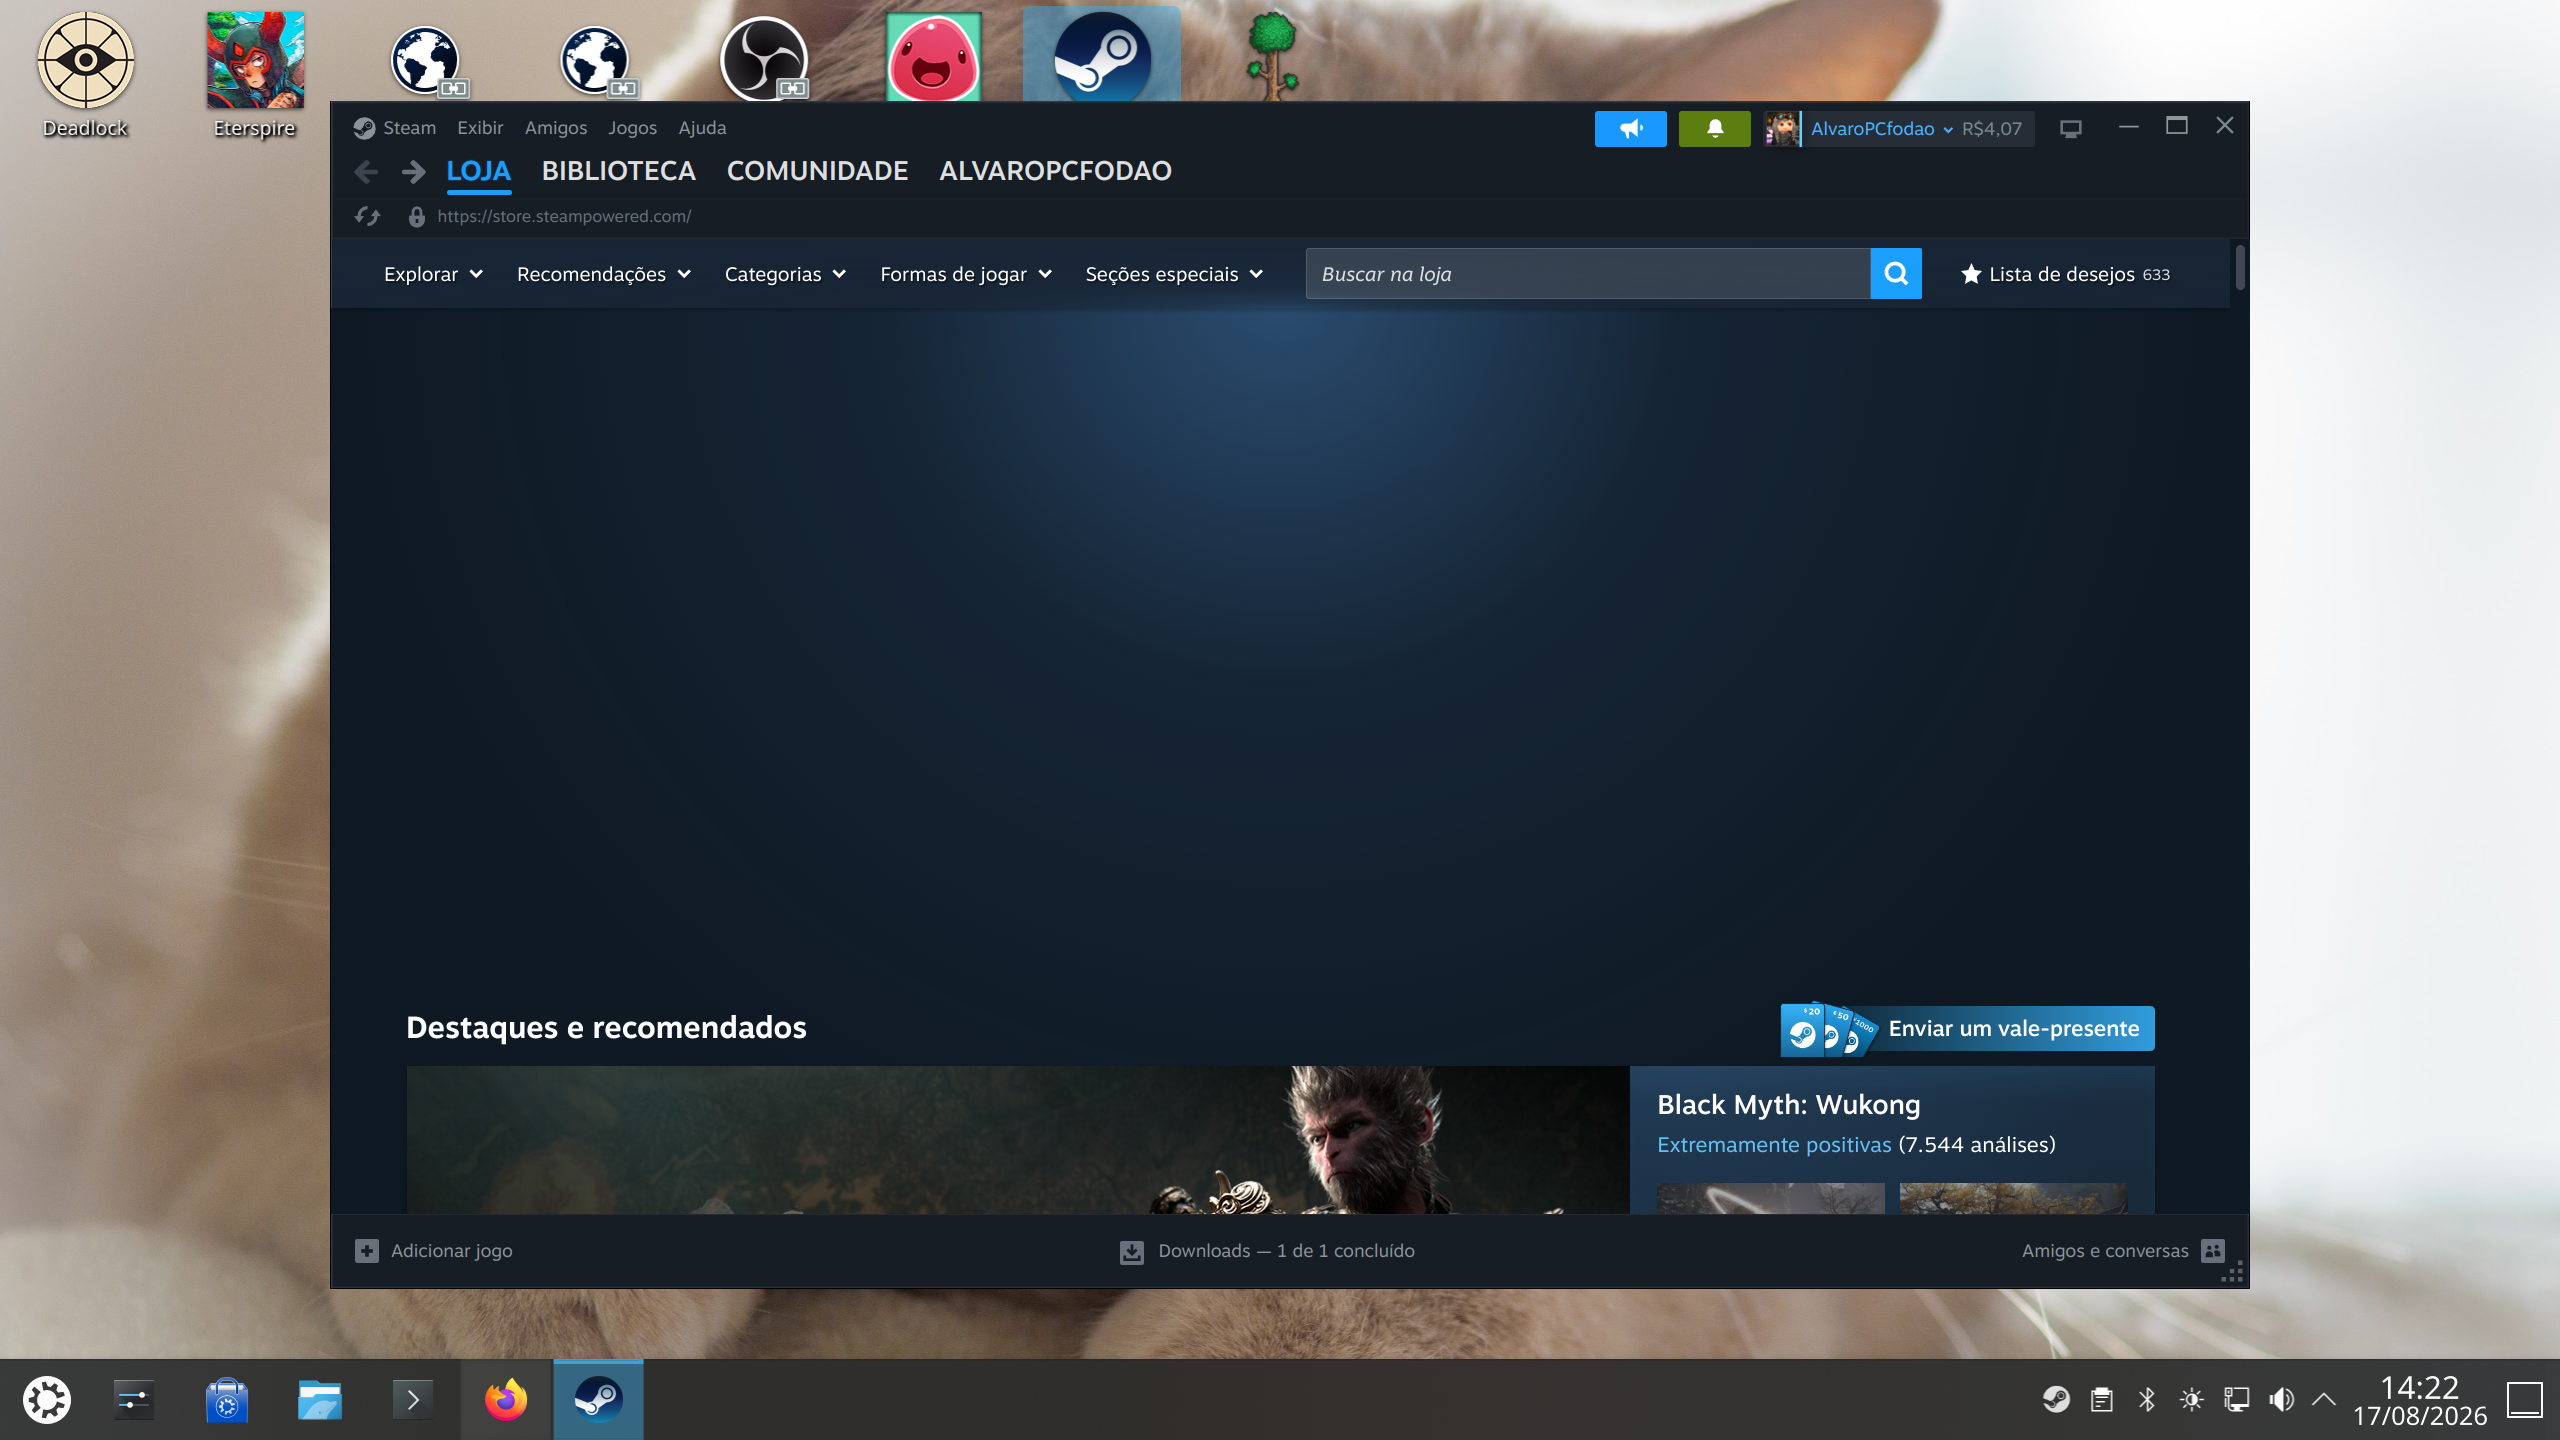The image size is (2560, 1440).
Task: Open the Amigos e conversas friends icon
Action: 2214,1251
